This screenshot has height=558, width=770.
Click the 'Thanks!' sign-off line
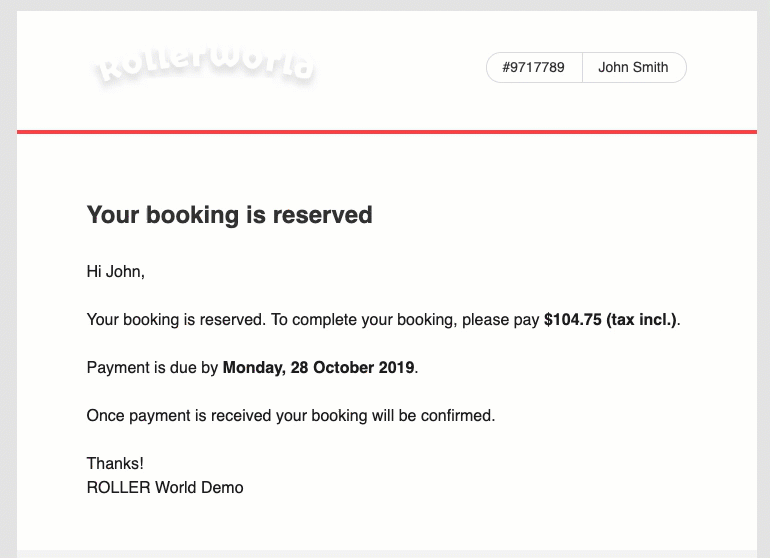coord(115,463)
